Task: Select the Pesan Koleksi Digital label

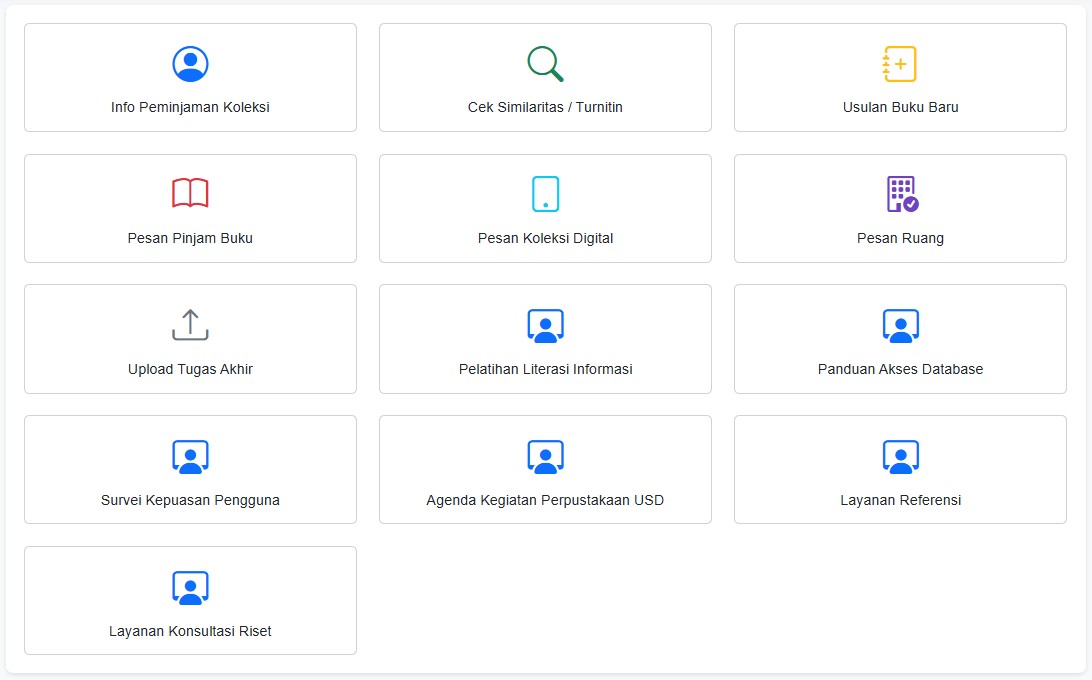Action: tap(545, 238)
